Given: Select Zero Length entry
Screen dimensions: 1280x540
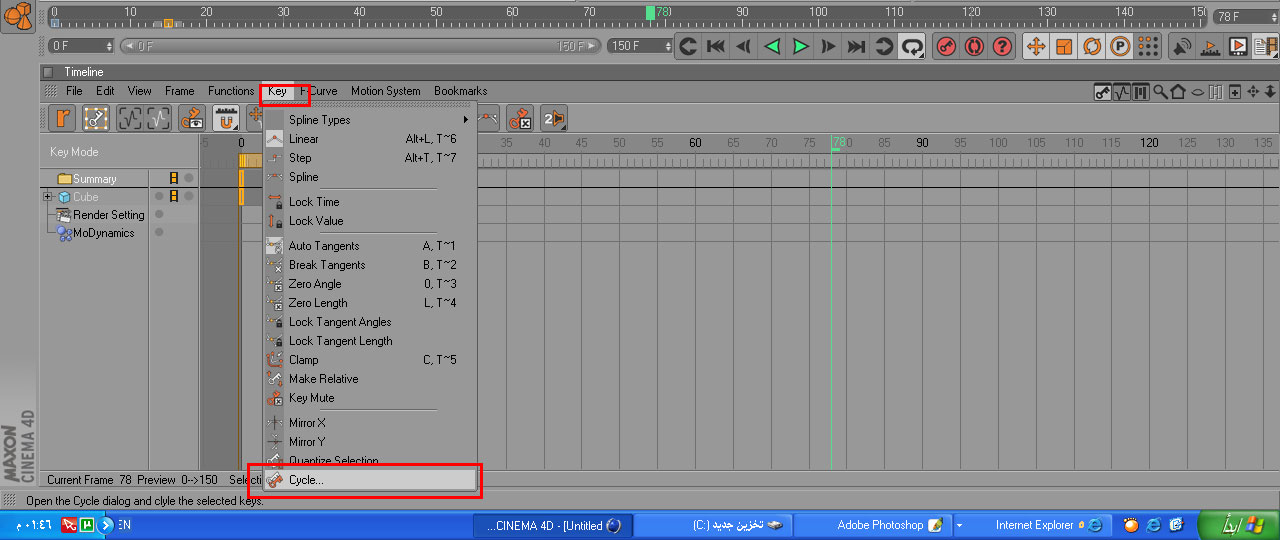Looking at the screenshot, I should coord(370,303).
